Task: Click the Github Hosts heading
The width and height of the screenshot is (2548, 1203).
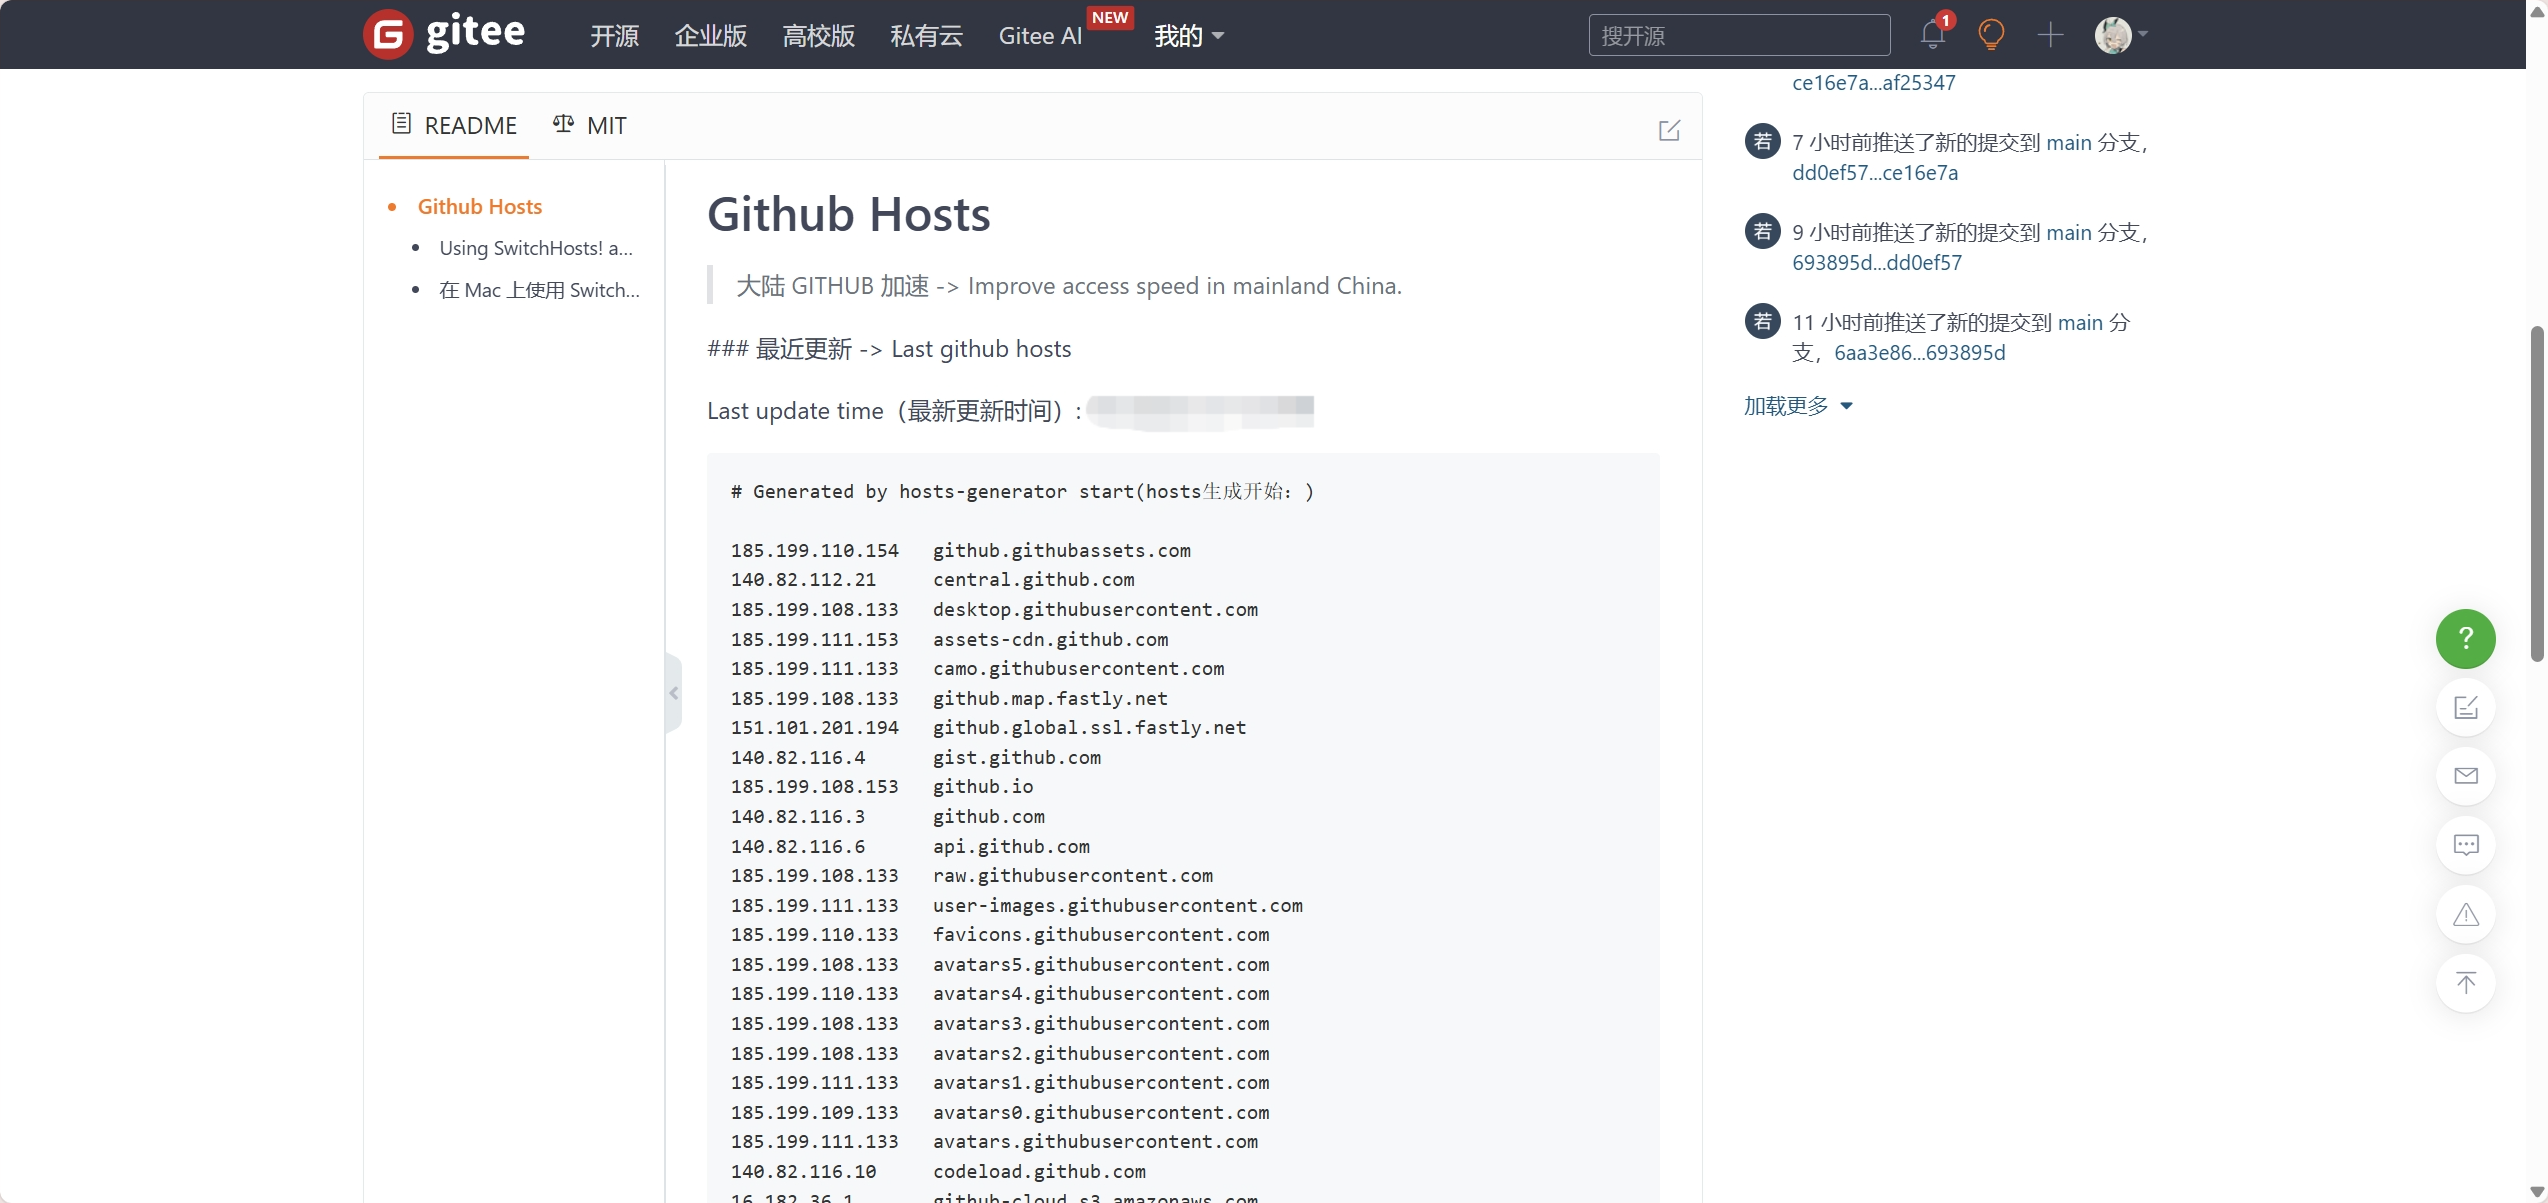Action: [848, 214]
